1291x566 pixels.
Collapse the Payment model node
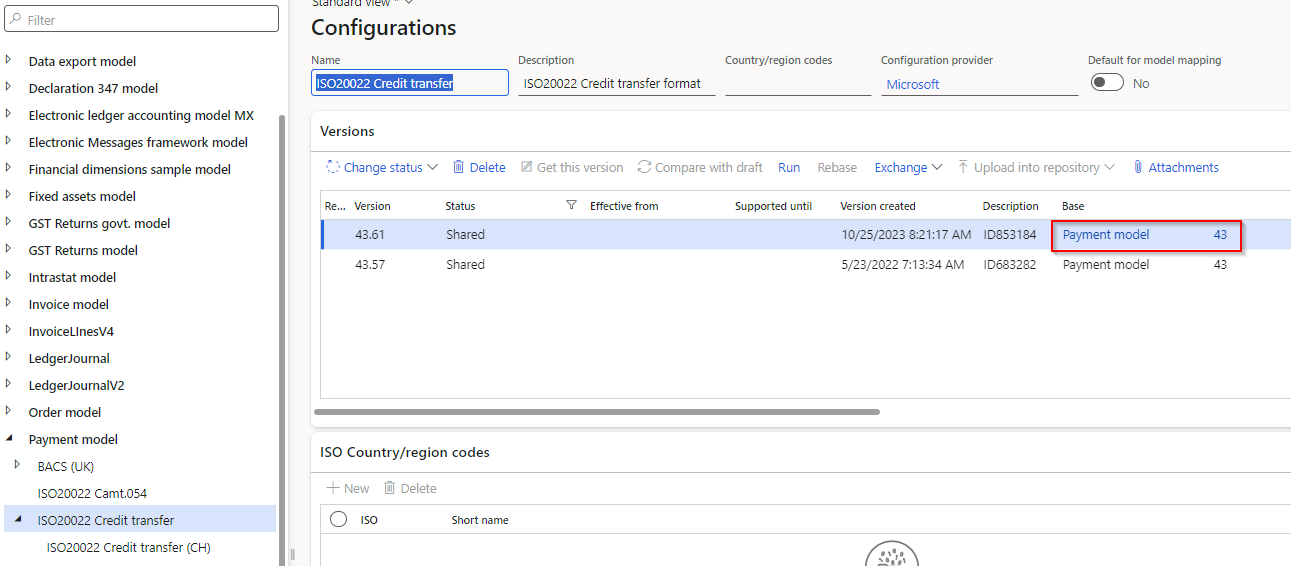[x=8, y=438]
